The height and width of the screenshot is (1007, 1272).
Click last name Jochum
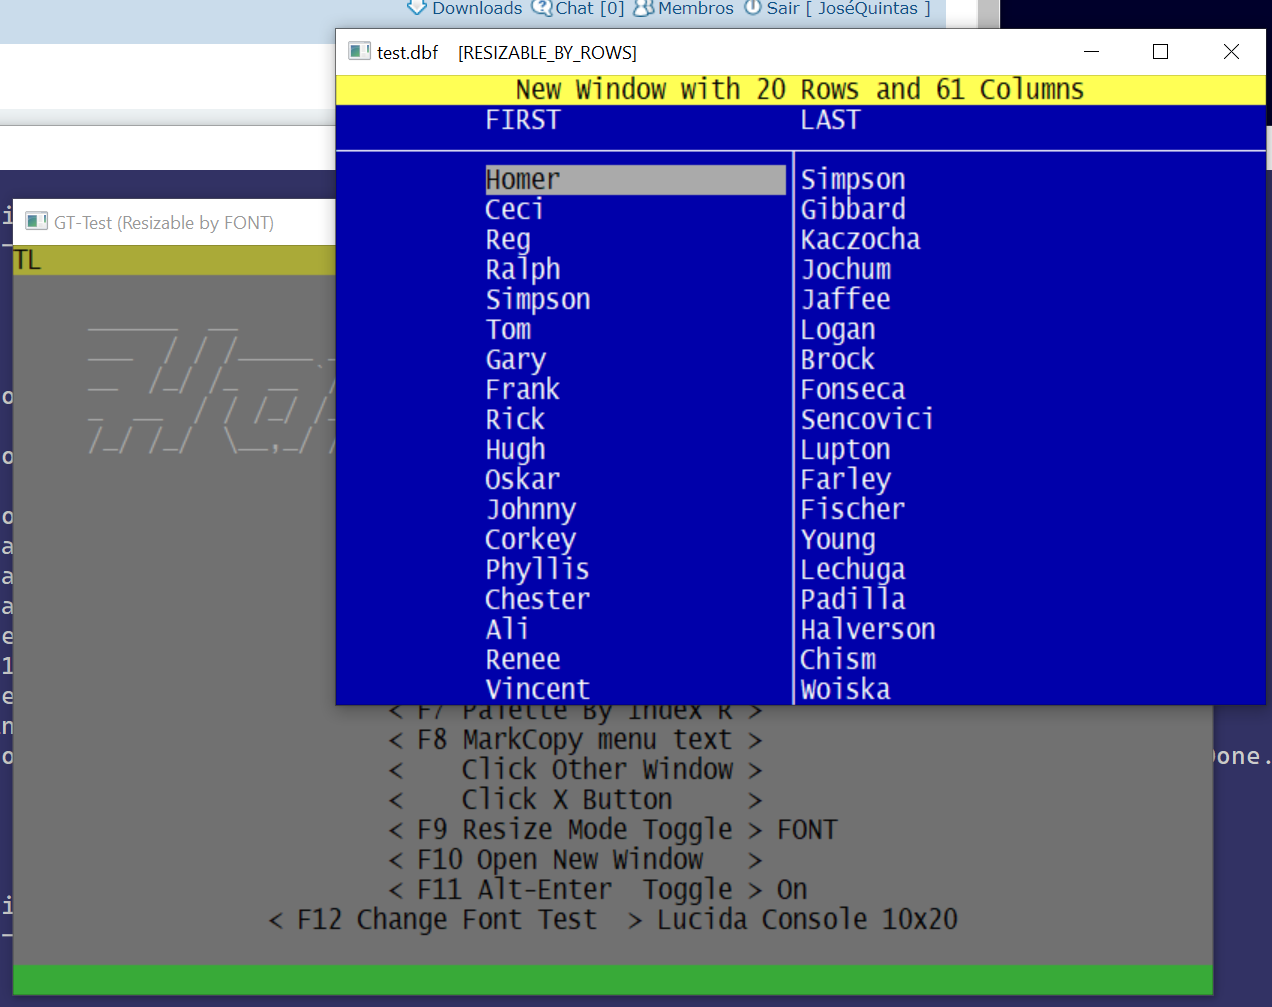(x=846, y=270)
